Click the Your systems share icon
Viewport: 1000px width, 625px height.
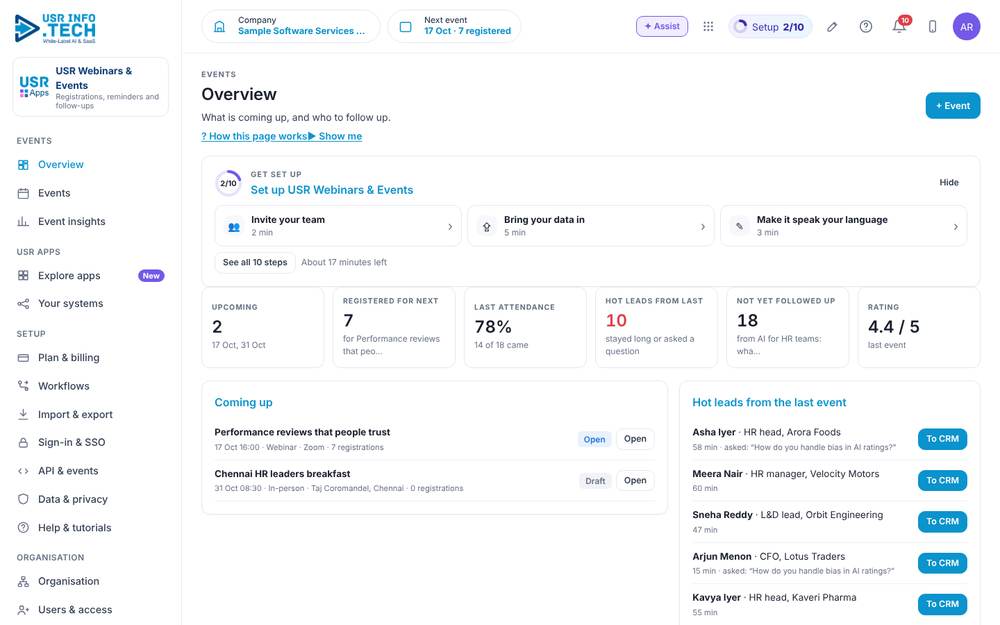23,304
